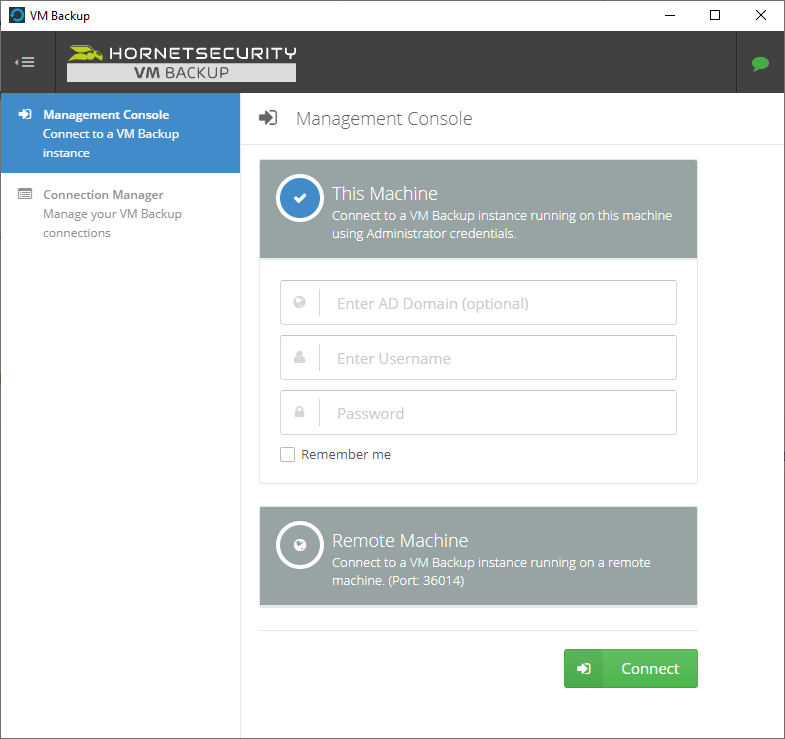This screenshot has width=785, height=739.
Task: Click 'Connect to a VM Backup instance' sidebar text
Action: [111, 143]
